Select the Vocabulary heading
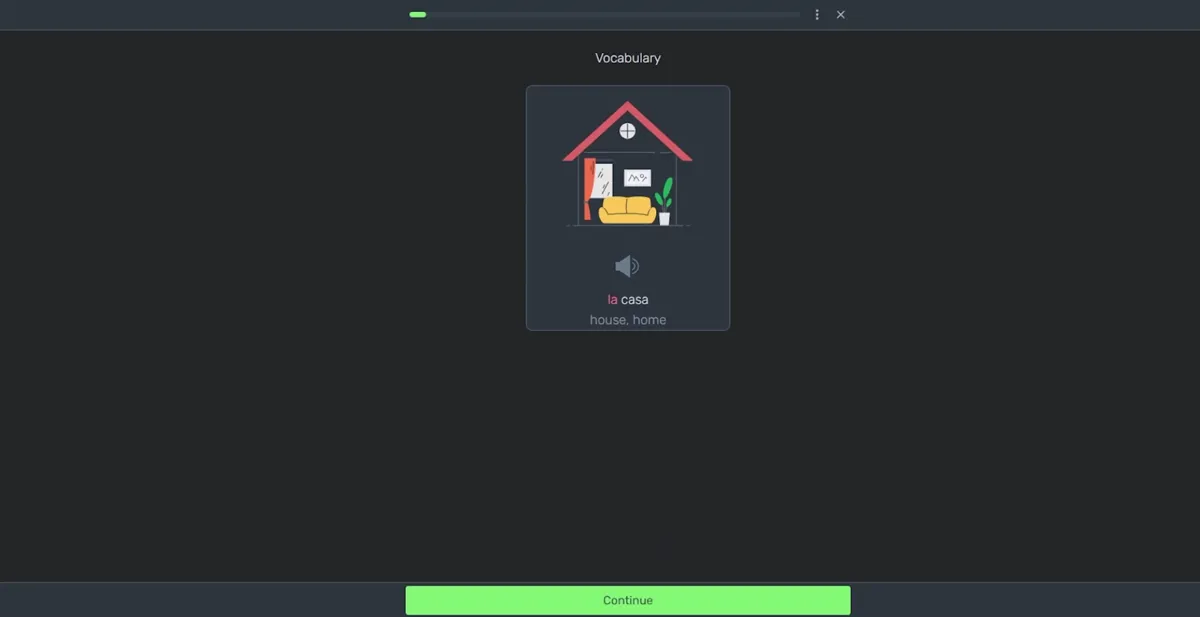This screenshot has height=617, width=1200. (x=627, y=57)
